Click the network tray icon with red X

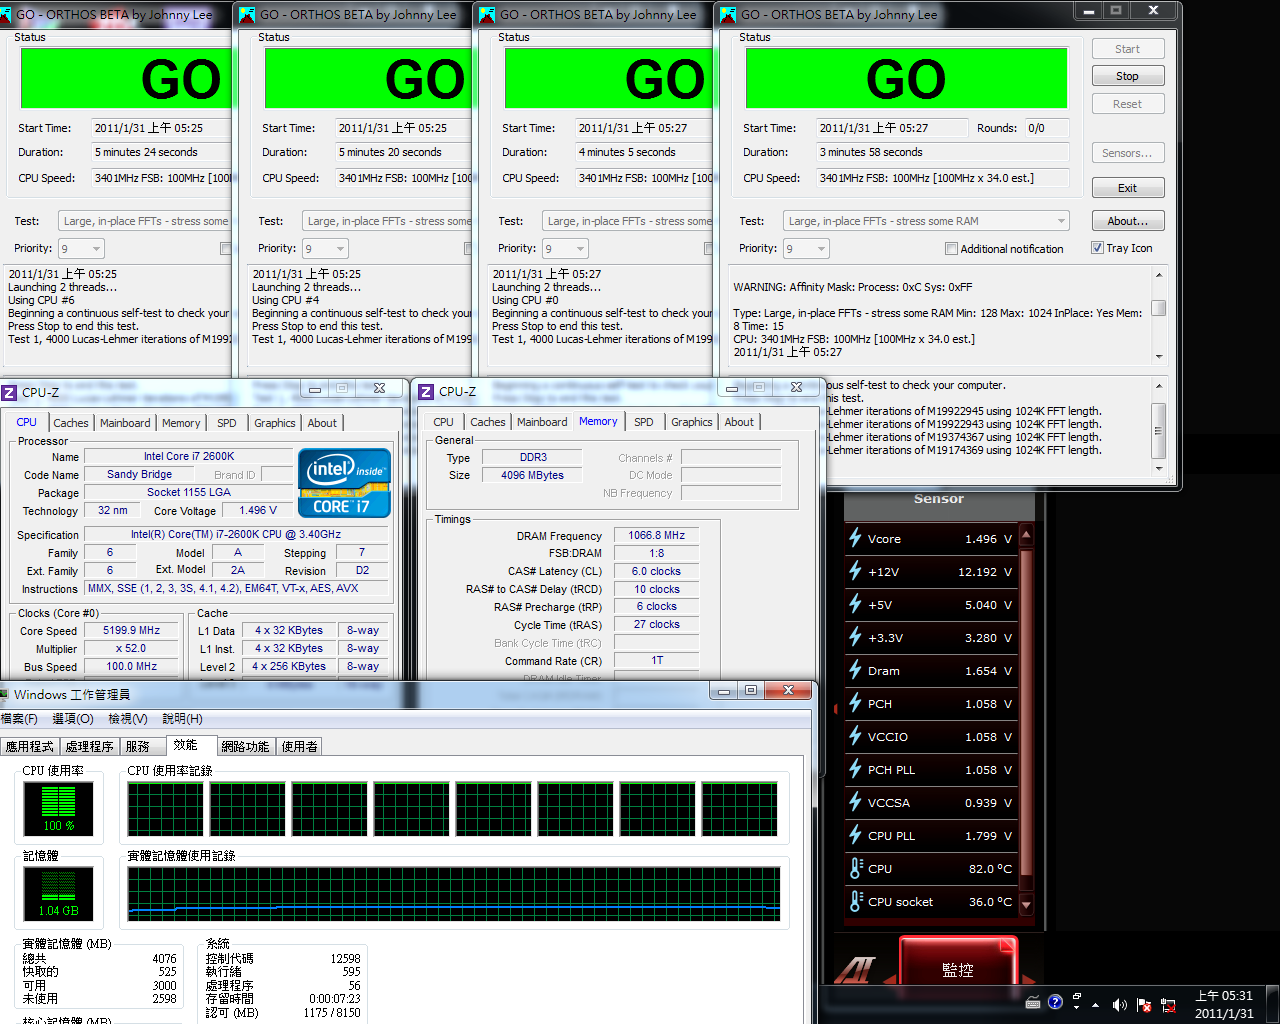tap(1167, 1005)
